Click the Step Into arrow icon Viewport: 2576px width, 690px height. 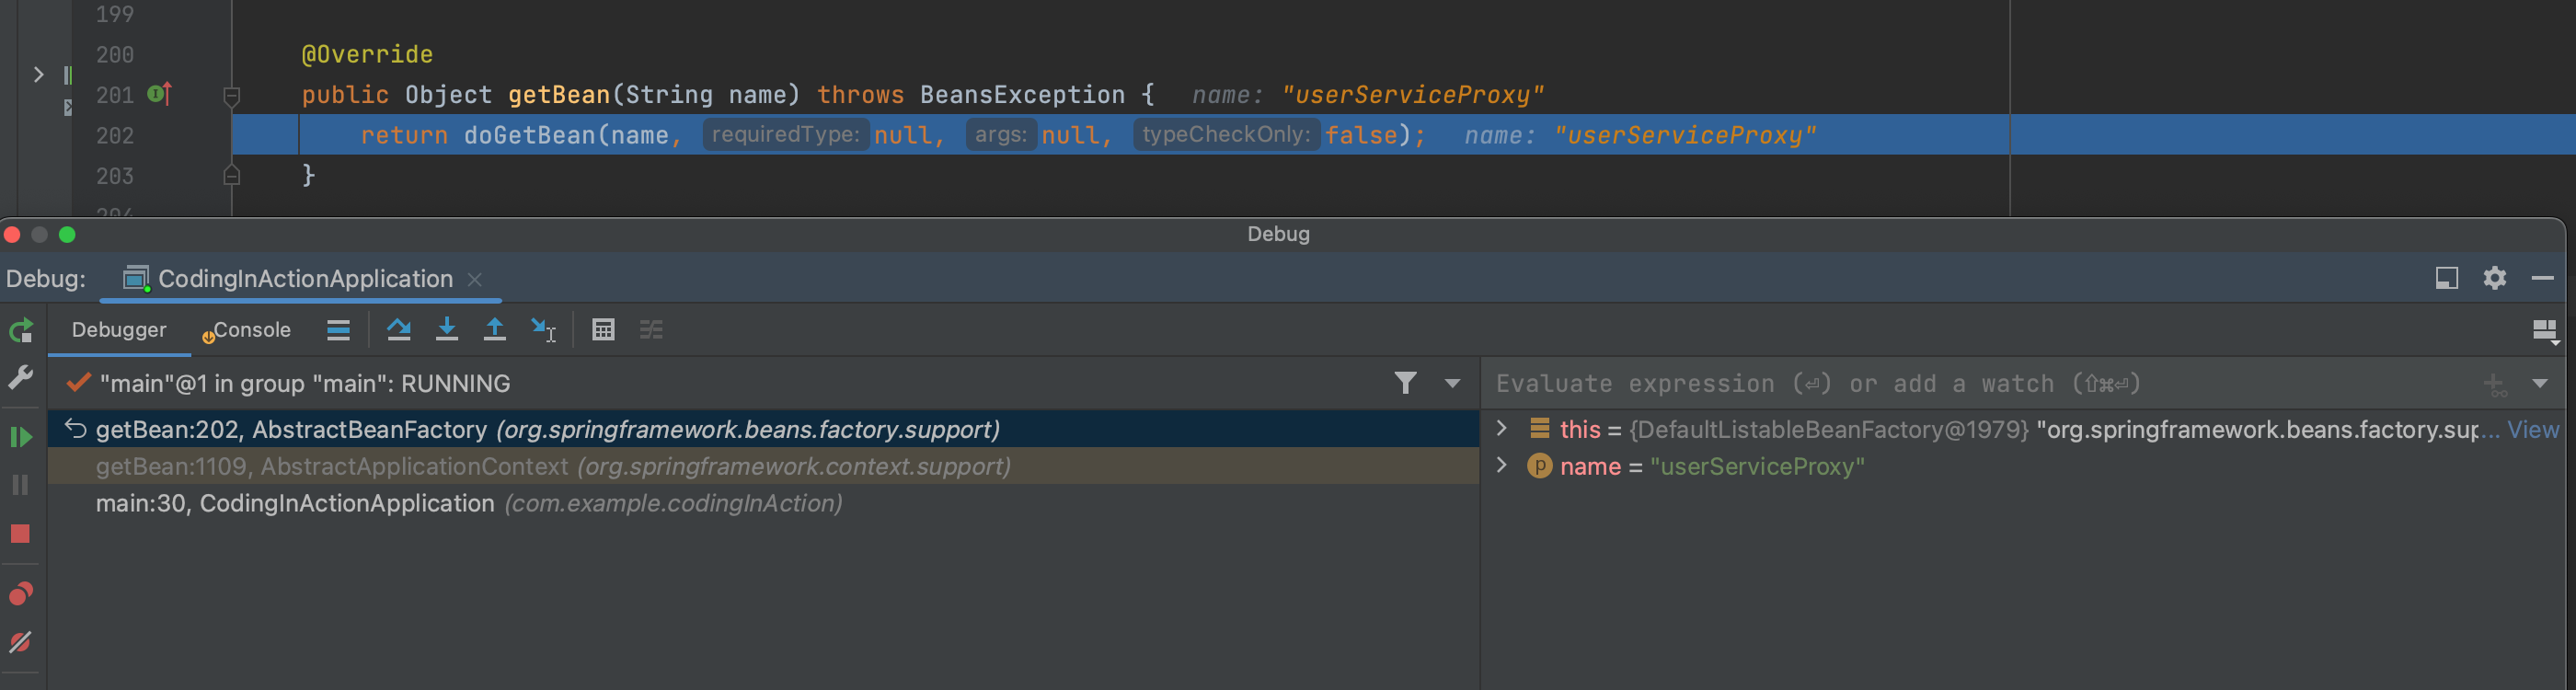coord(447,329)
